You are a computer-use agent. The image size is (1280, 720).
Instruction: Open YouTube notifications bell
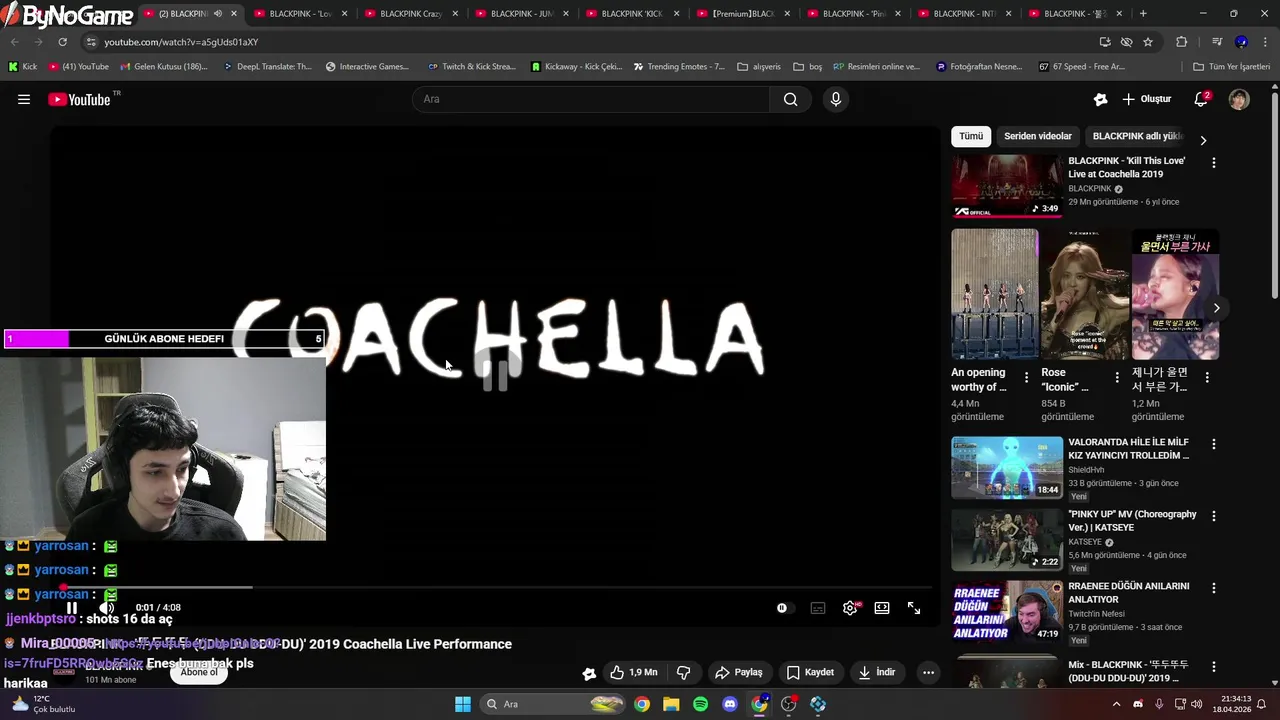click(x=1201, y=99)
